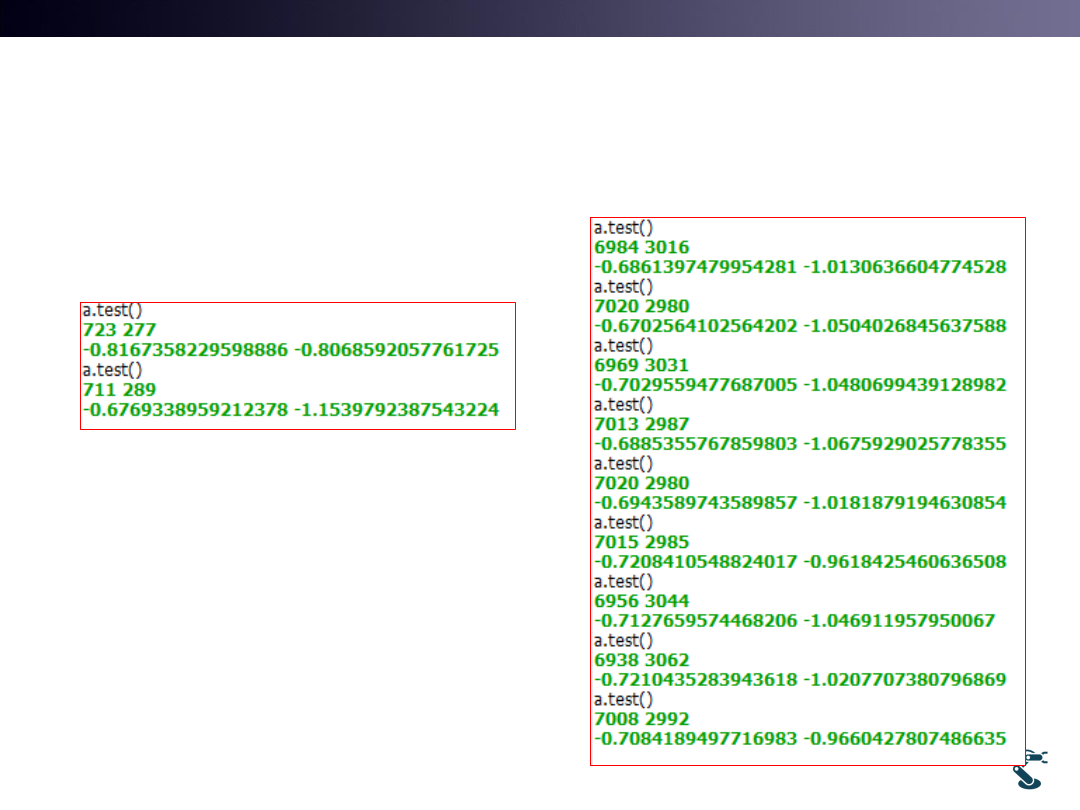Click the output line '7008 2992'

coord(641,719)
